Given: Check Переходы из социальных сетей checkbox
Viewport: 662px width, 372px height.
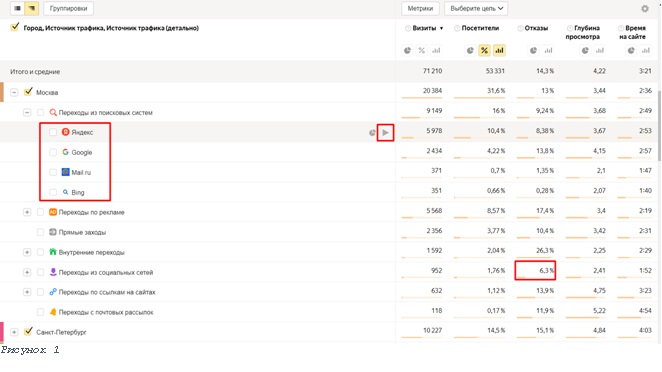Looking at the screenshot, I should (40, 272).
